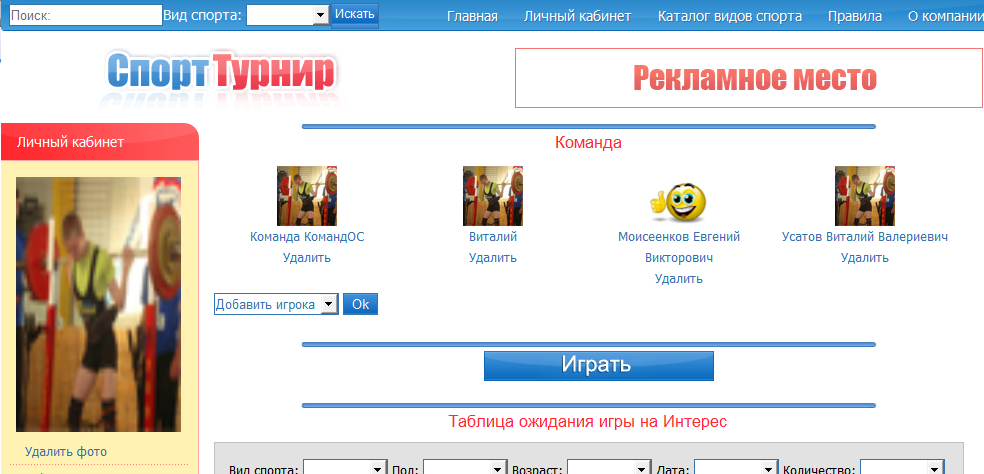This screenshot has width=984, height=474.
Task: Click Удалить under Виталий
Action: (493, 257)
